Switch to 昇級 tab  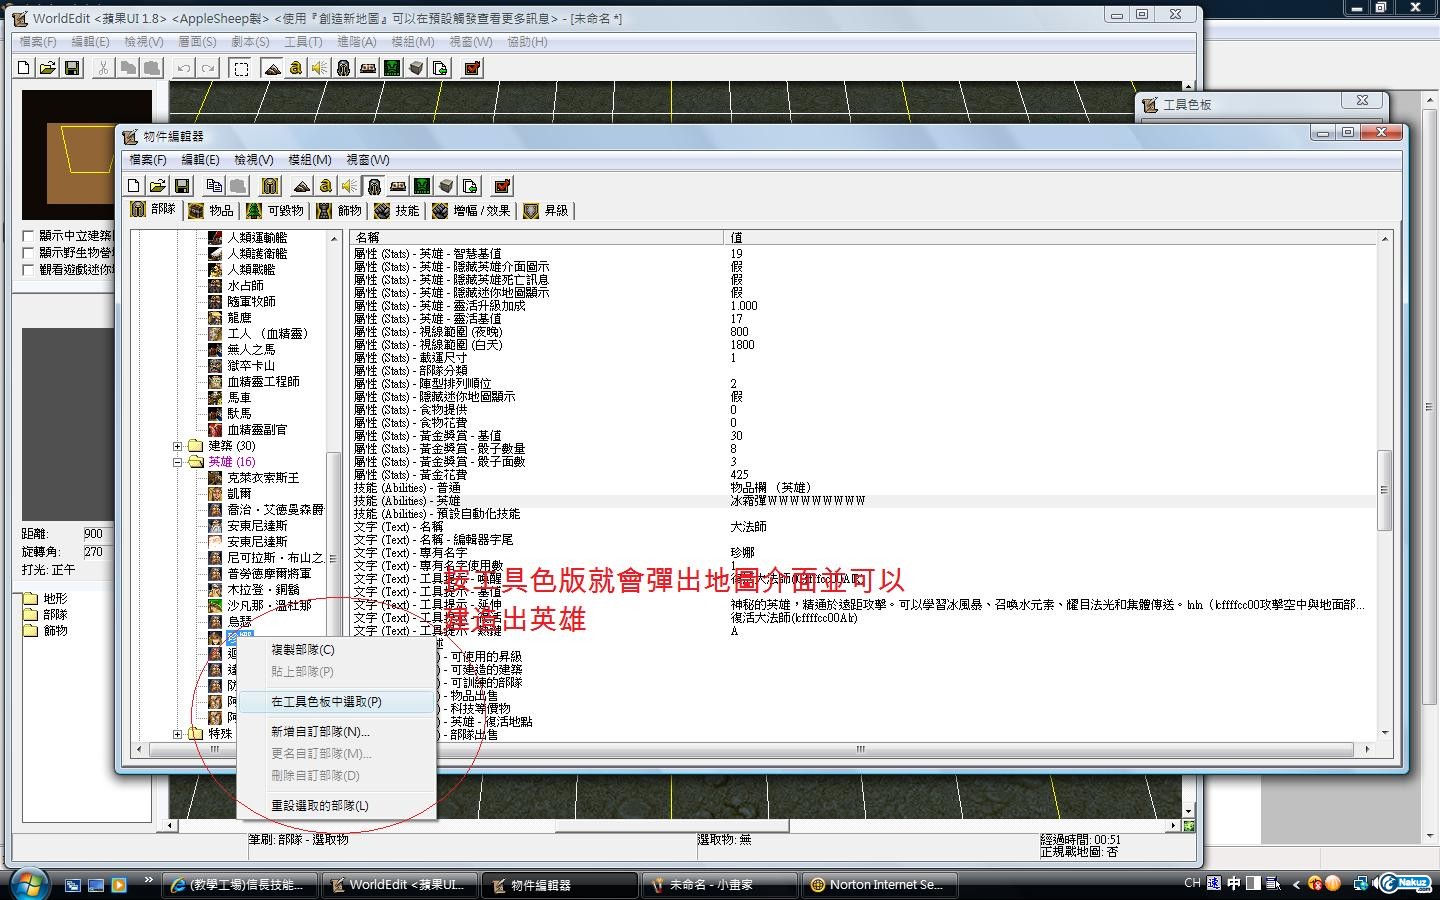point(546,211)
